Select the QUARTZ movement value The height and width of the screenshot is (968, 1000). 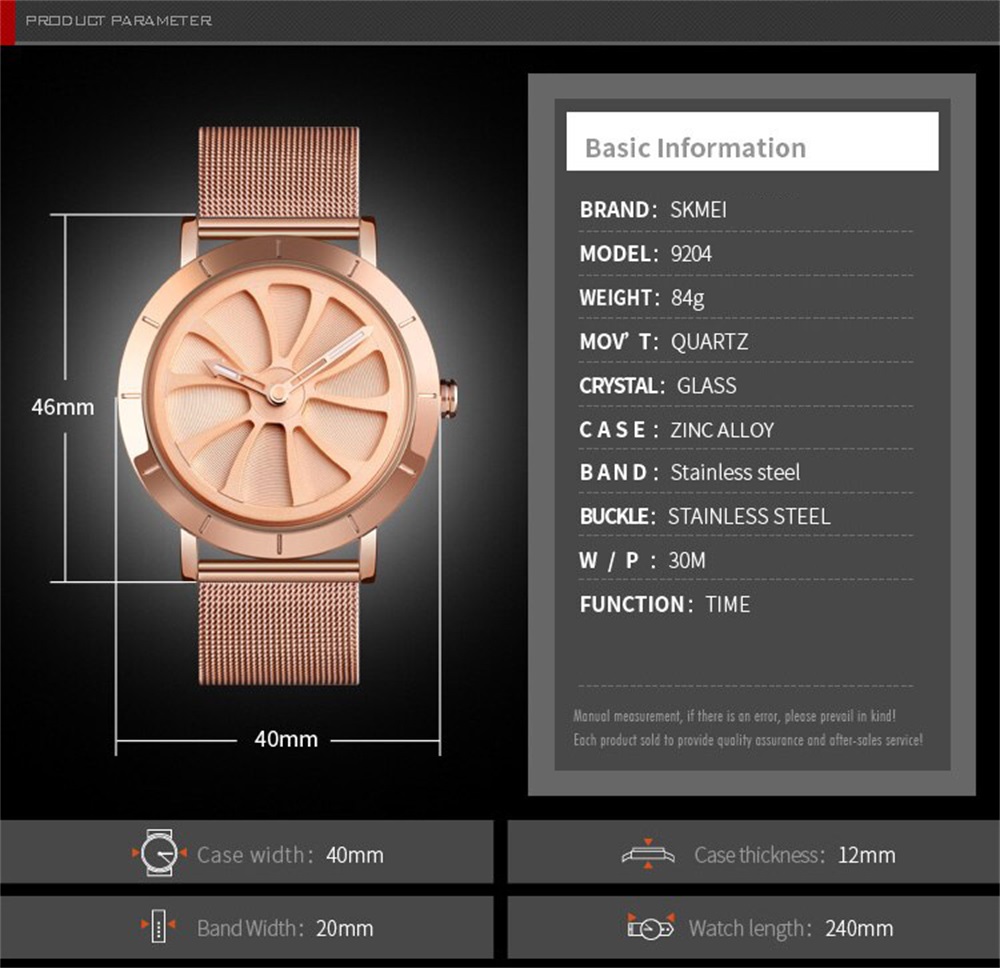coord(709,342)
